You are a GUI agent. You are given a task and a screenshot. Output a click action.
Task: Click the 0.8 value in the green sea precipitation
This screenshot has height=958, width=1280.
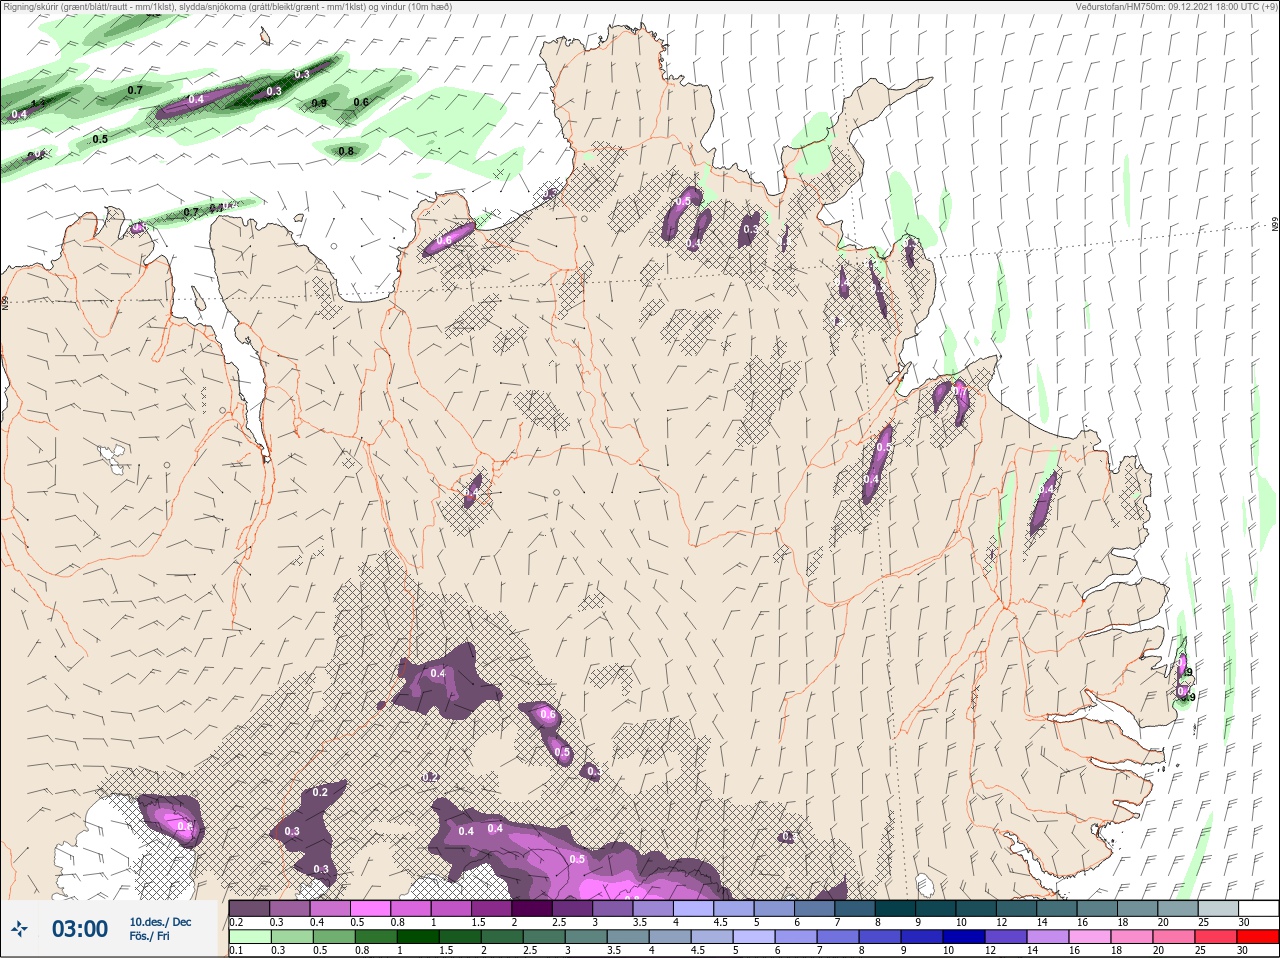346,151
